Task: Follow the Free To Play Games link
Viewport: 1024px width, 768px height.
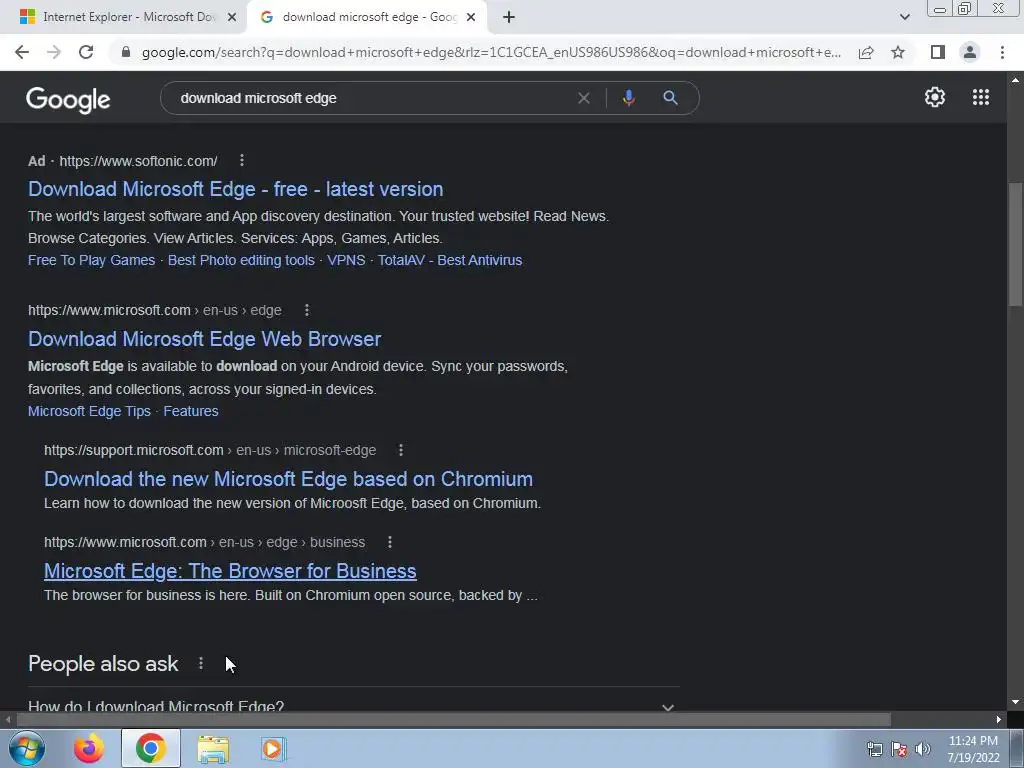Action: (91, 260)
